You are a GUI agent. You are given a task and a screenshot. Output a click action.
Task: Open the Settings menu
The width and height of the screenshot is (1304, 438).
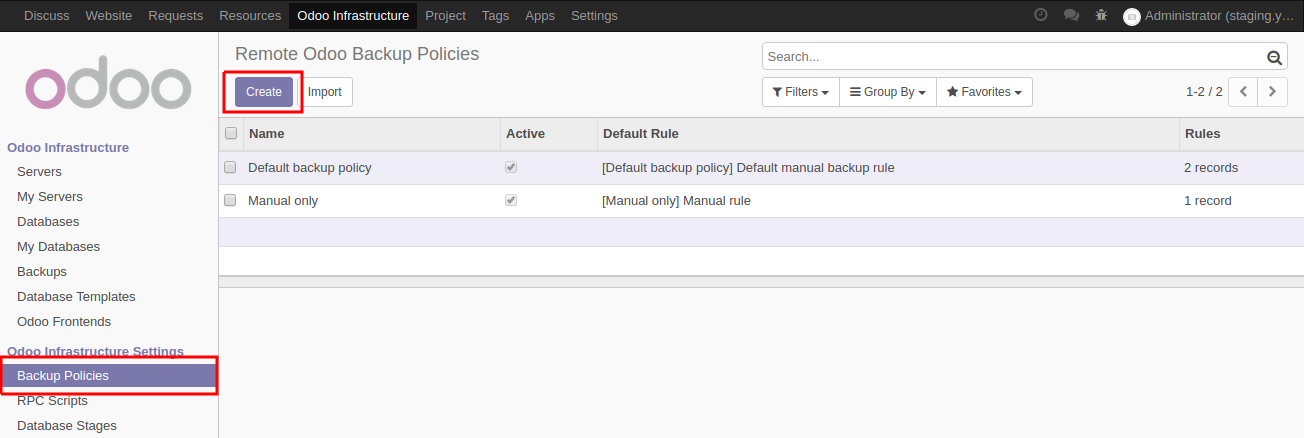click(594, 15)
